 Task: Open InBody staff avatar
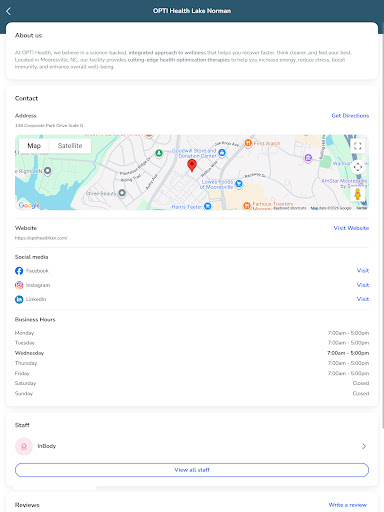(x=24, y=446)
